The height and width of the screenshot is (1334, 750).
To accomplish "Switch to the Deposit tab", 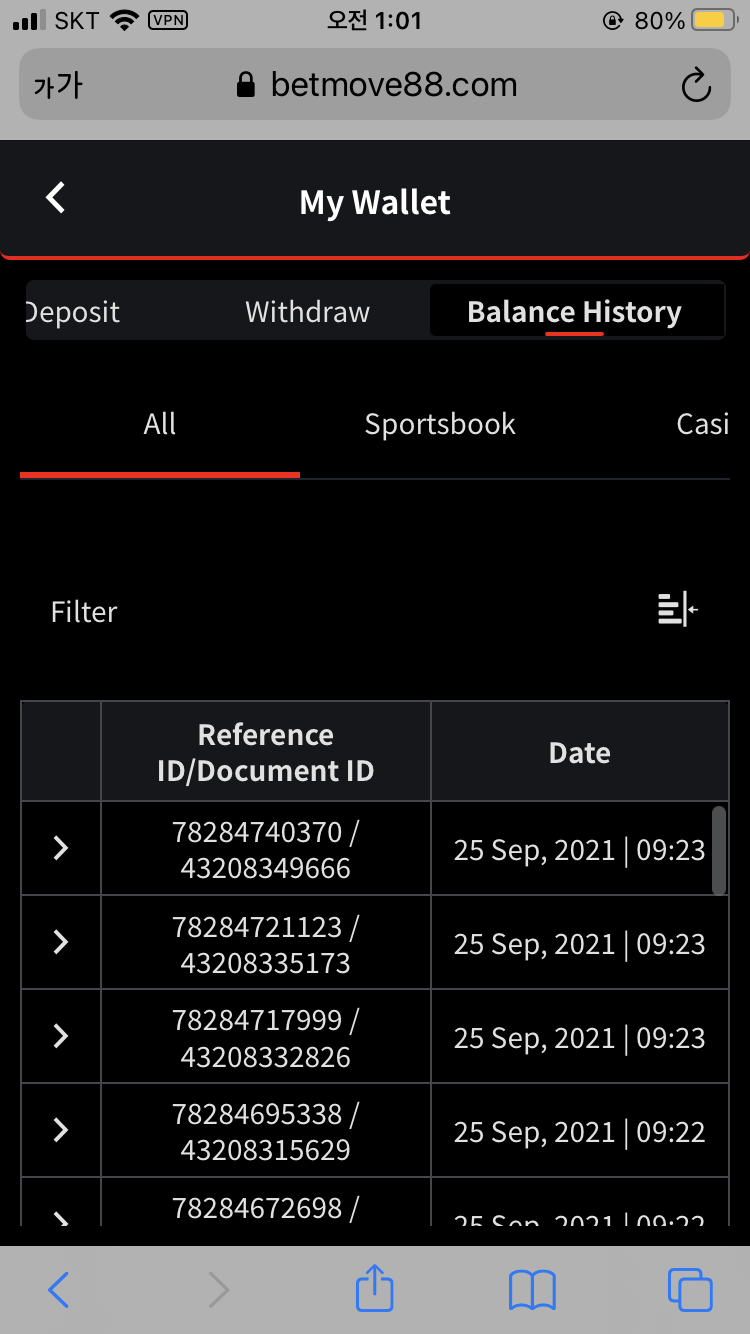I will (x=72, y=312).
